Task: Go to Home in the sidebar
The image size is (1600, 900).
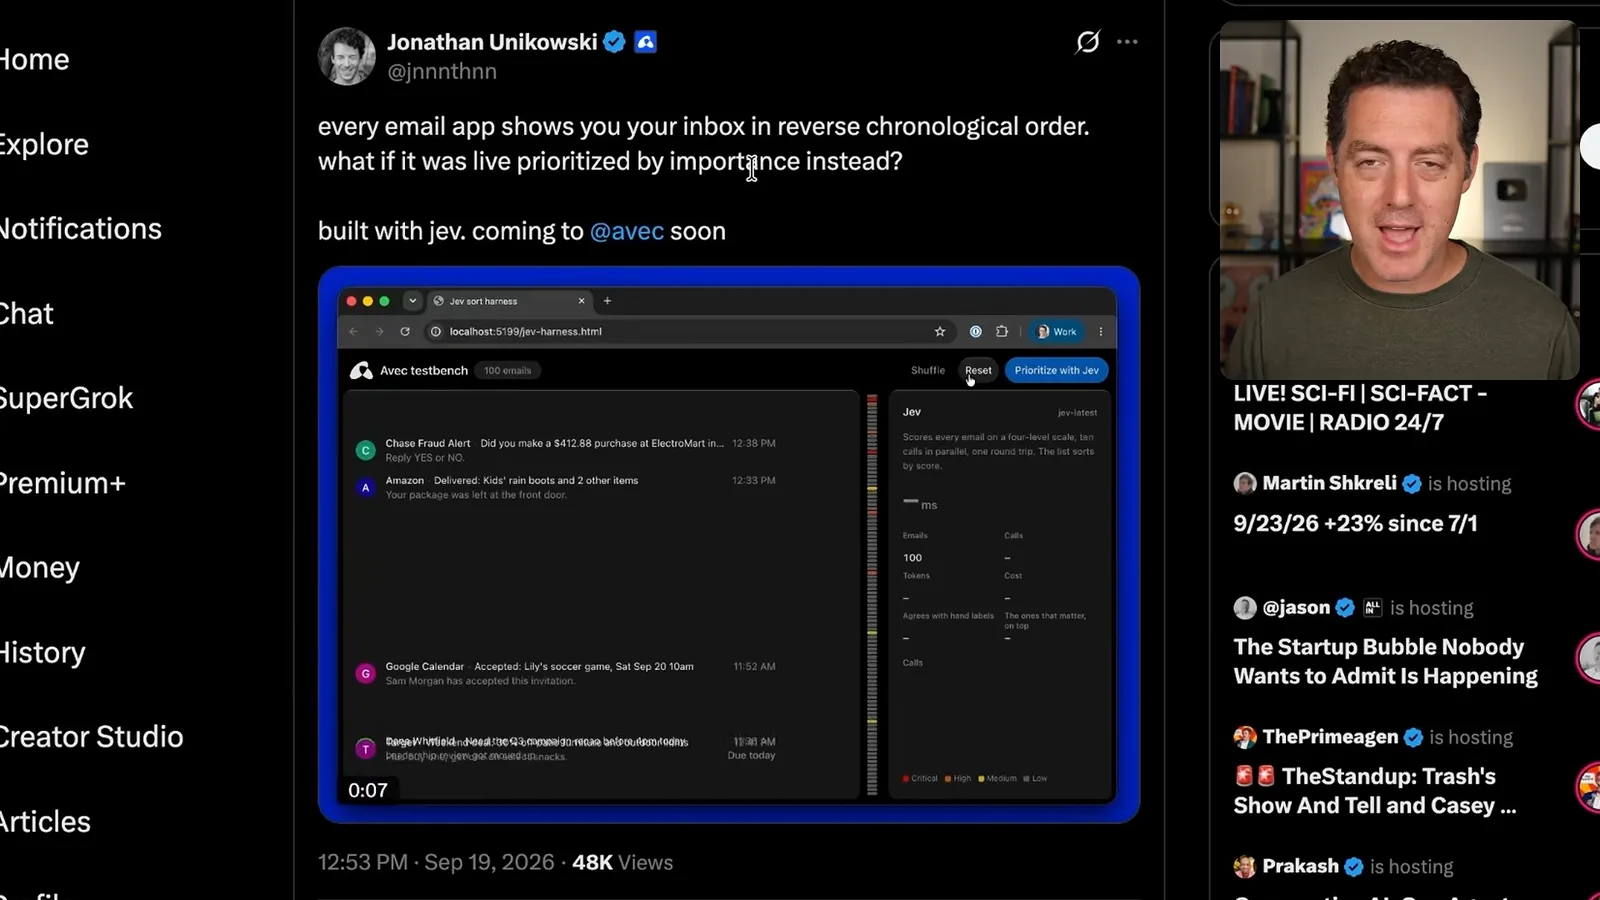Action: [33, 59]
